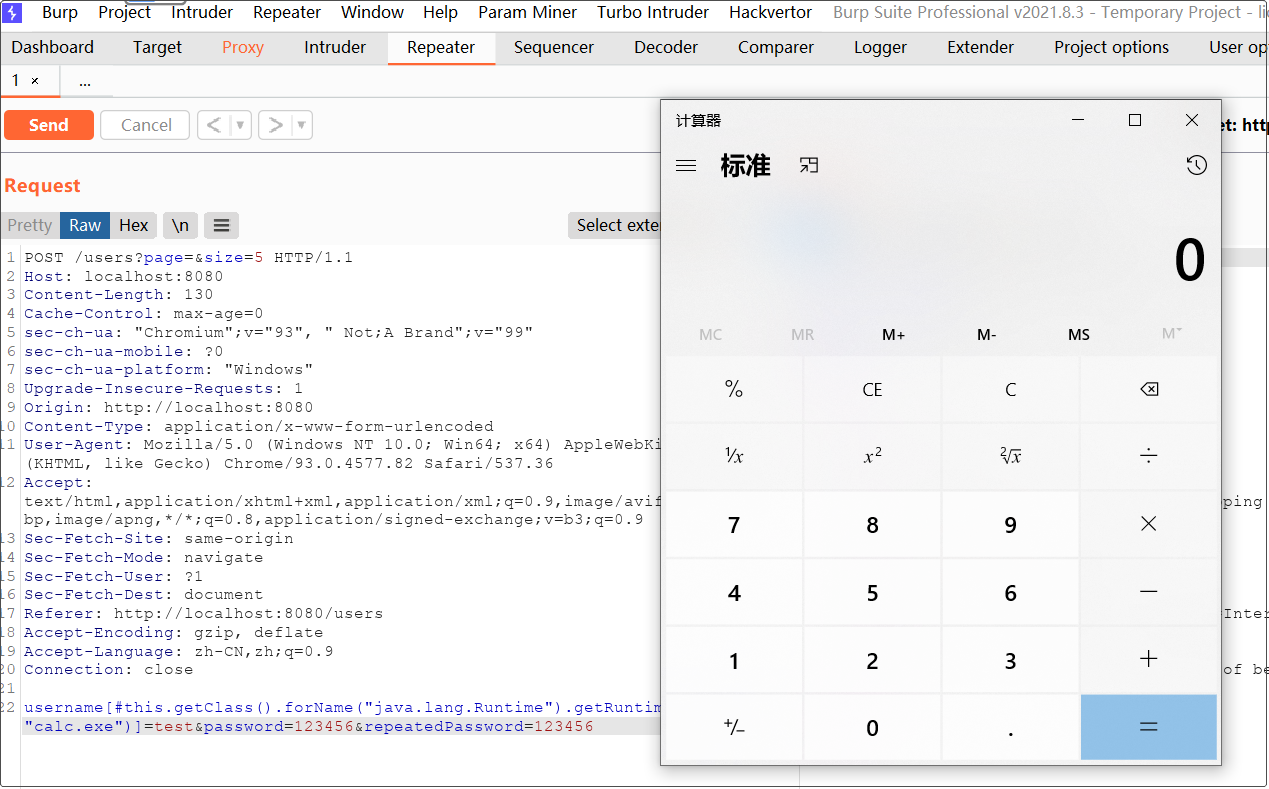
Task: Click the plus/minus sign toggle key
Action: [x=734, y=727]
